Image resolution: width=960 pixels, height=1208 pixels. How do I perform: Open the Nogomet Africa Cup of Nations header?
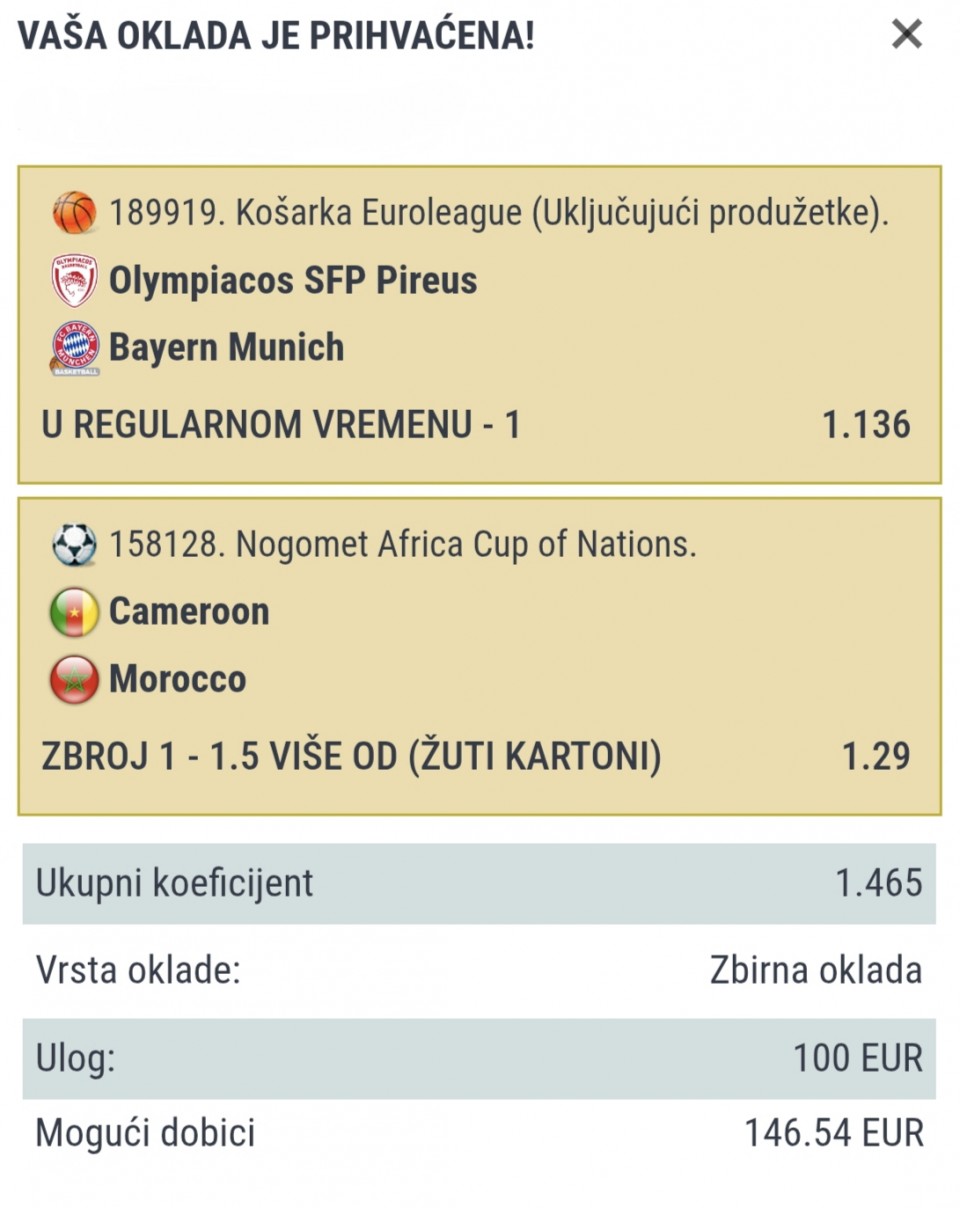(402, 545)
